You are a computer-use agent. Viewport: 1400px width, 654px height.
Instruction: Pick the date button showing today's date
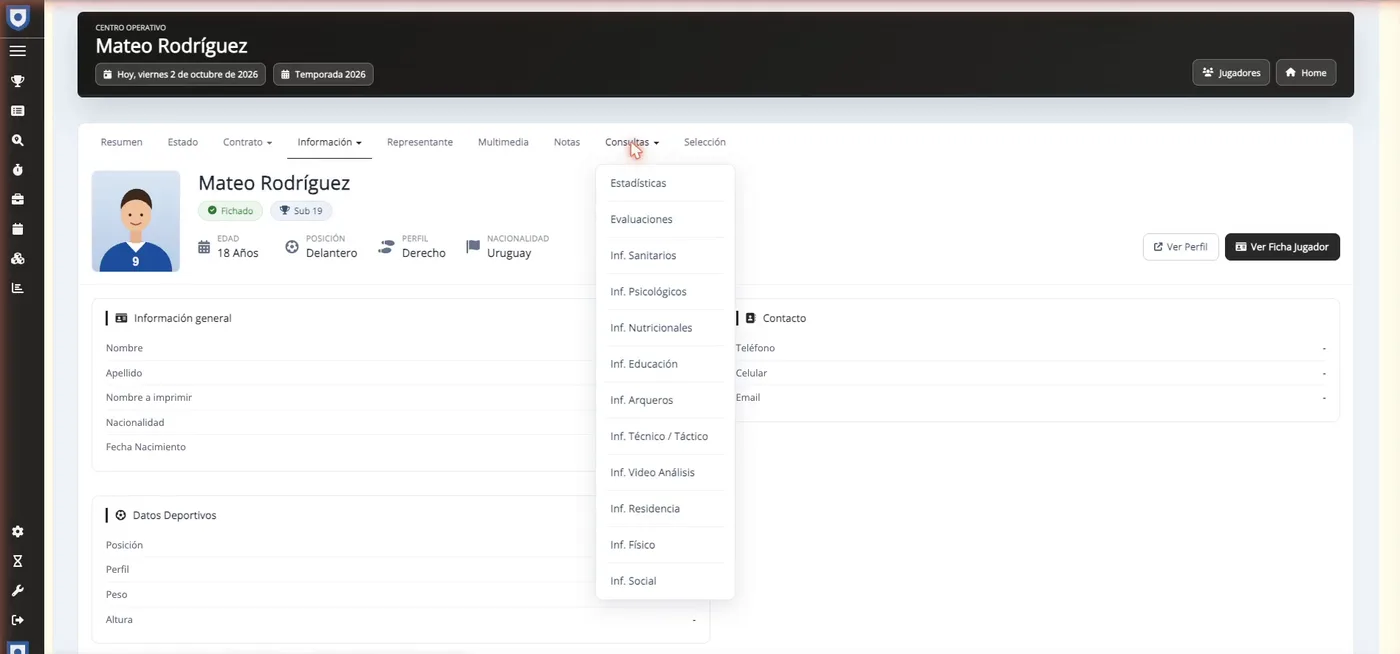181,74
